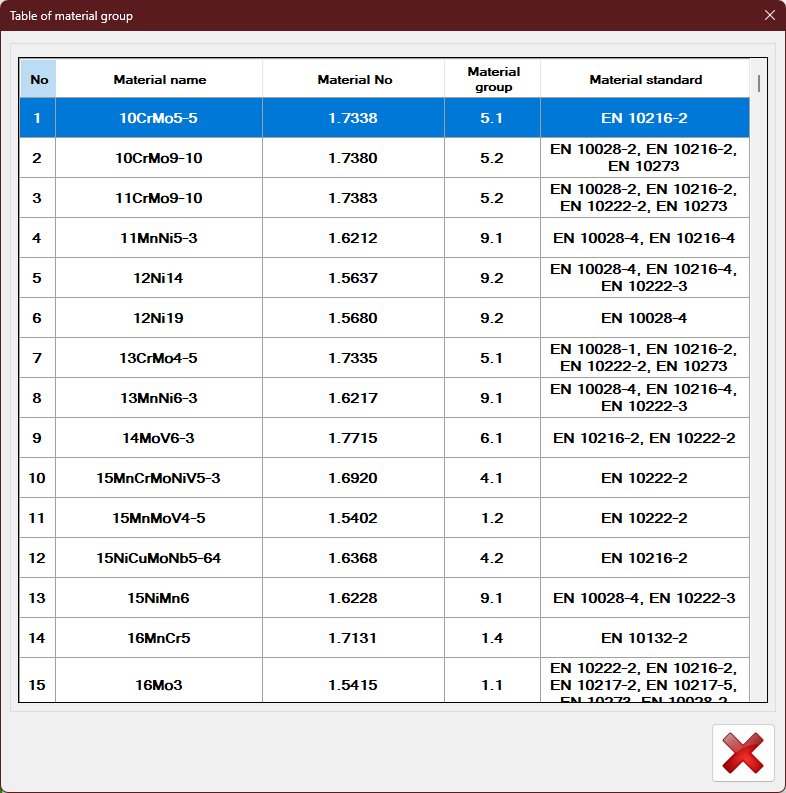
Task: Click the 'Material group' column header
Action: [x=493, y=79]
